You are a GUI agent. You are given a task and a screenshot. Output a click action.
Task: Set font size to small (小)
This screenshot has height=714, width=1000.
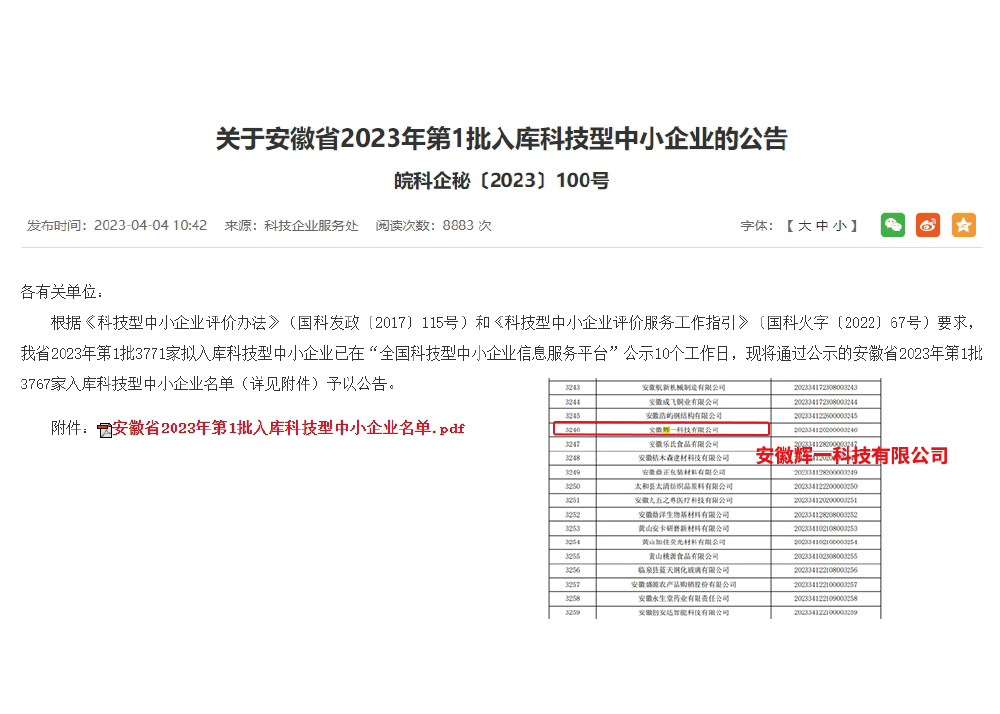coord(840,226)
